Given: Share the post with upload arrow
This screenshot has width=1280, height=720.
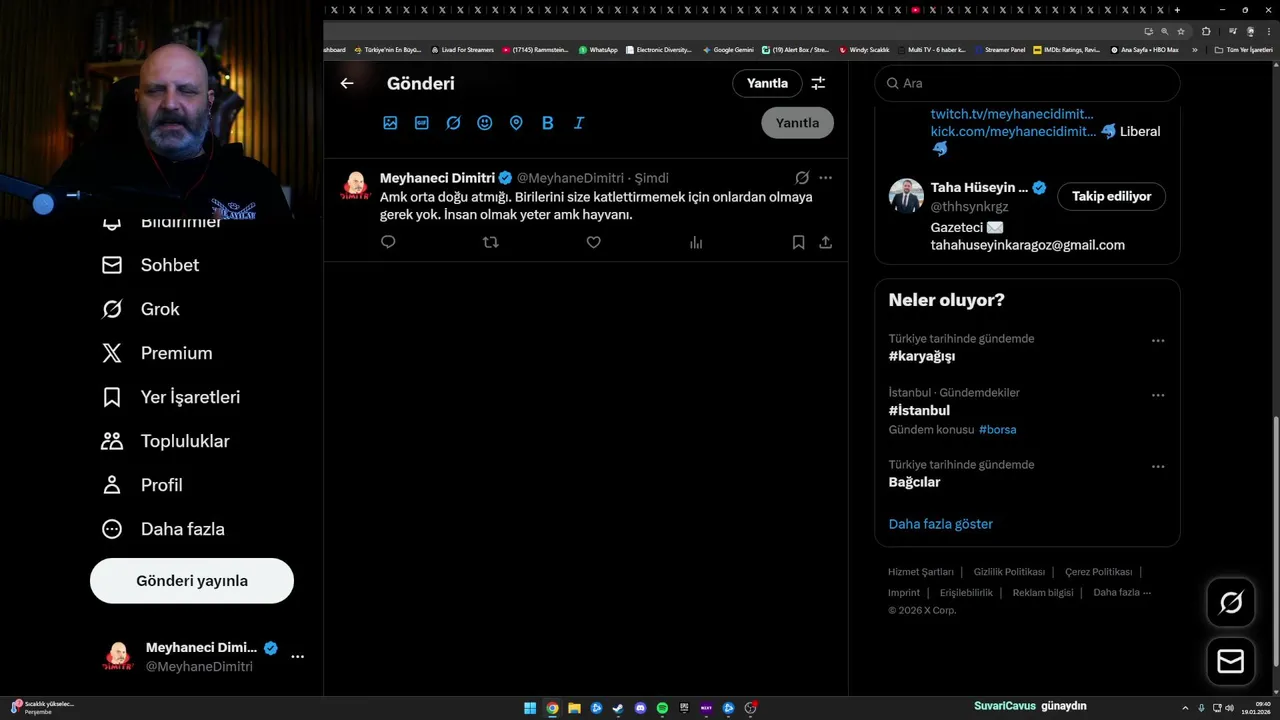Looking at the screenshot, I should [x=825, y=242].
